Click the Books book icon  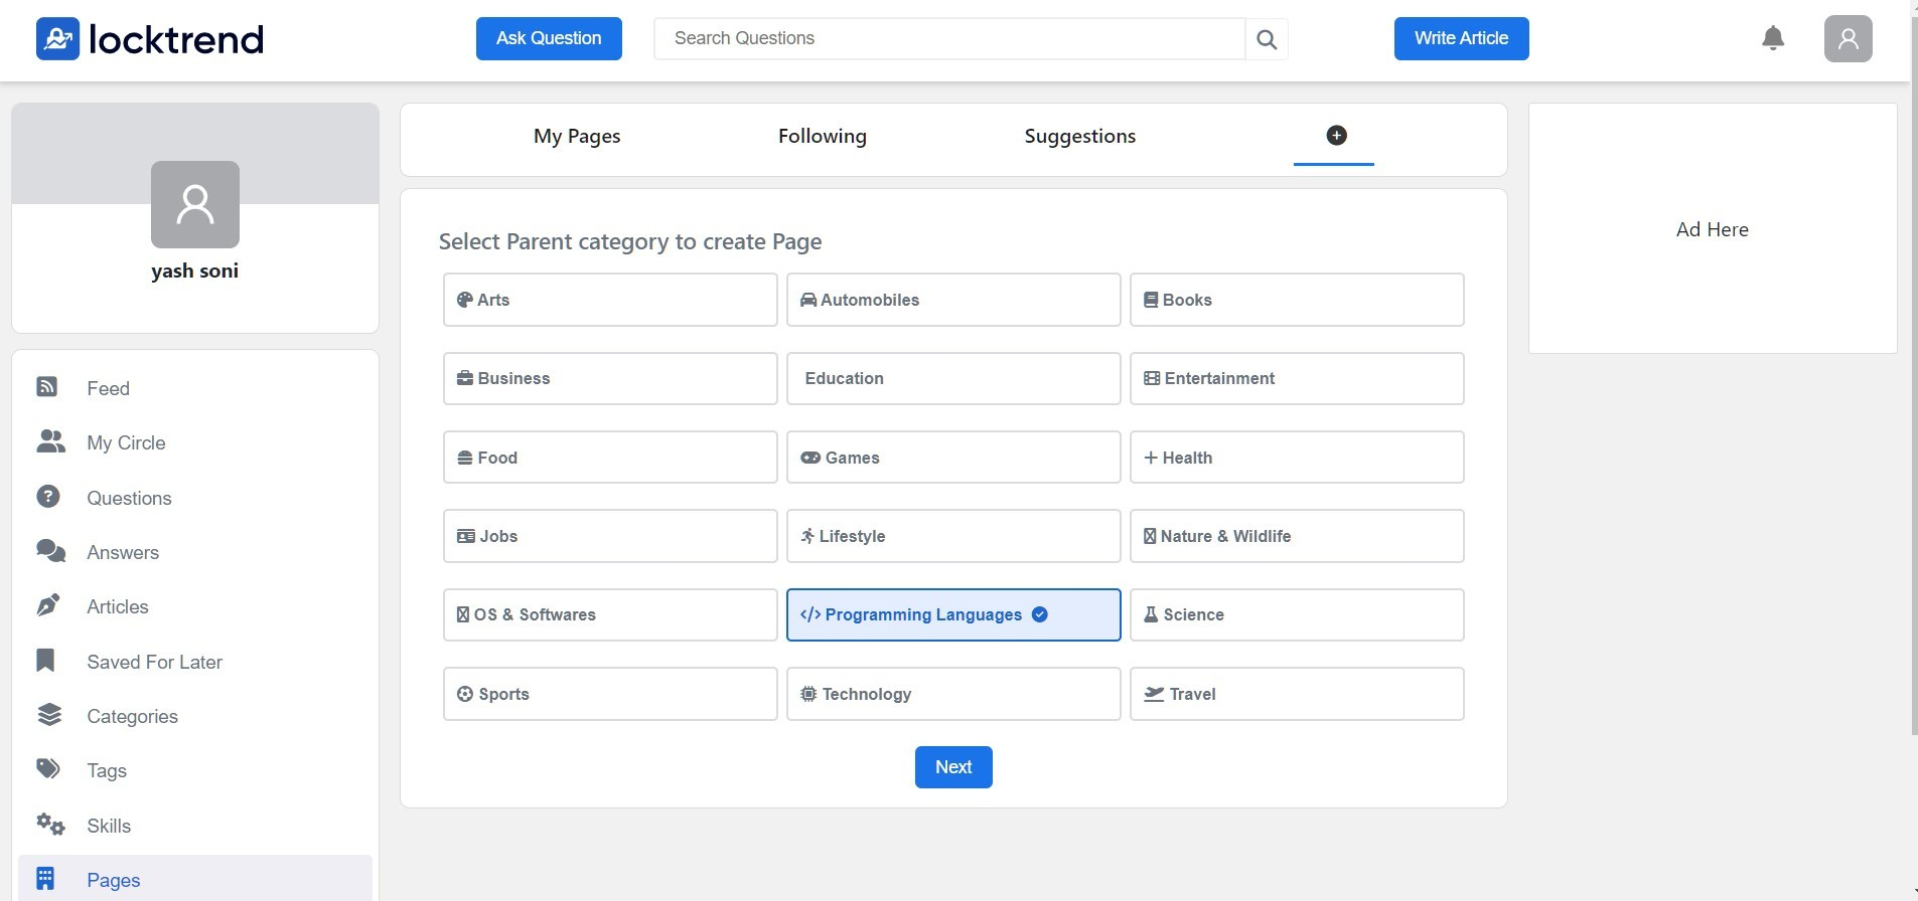pos(1151,300)
